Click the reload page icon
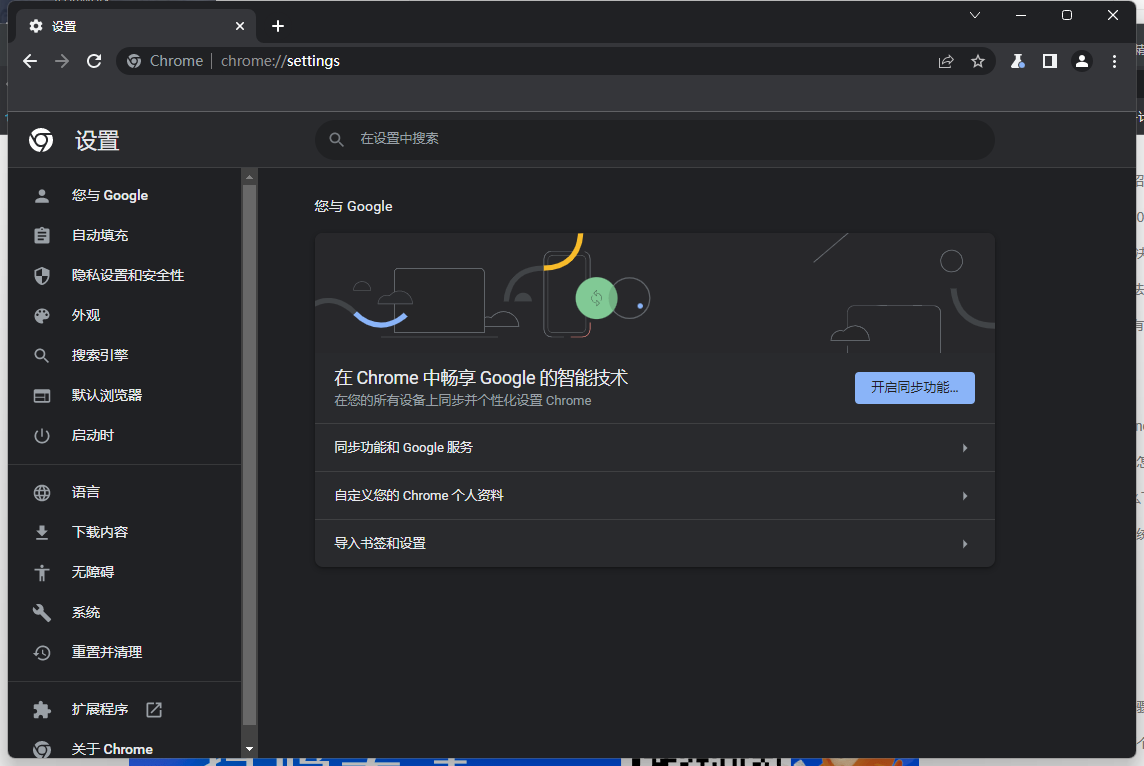This screenshot has height=766, width=1144. (94, 61)
